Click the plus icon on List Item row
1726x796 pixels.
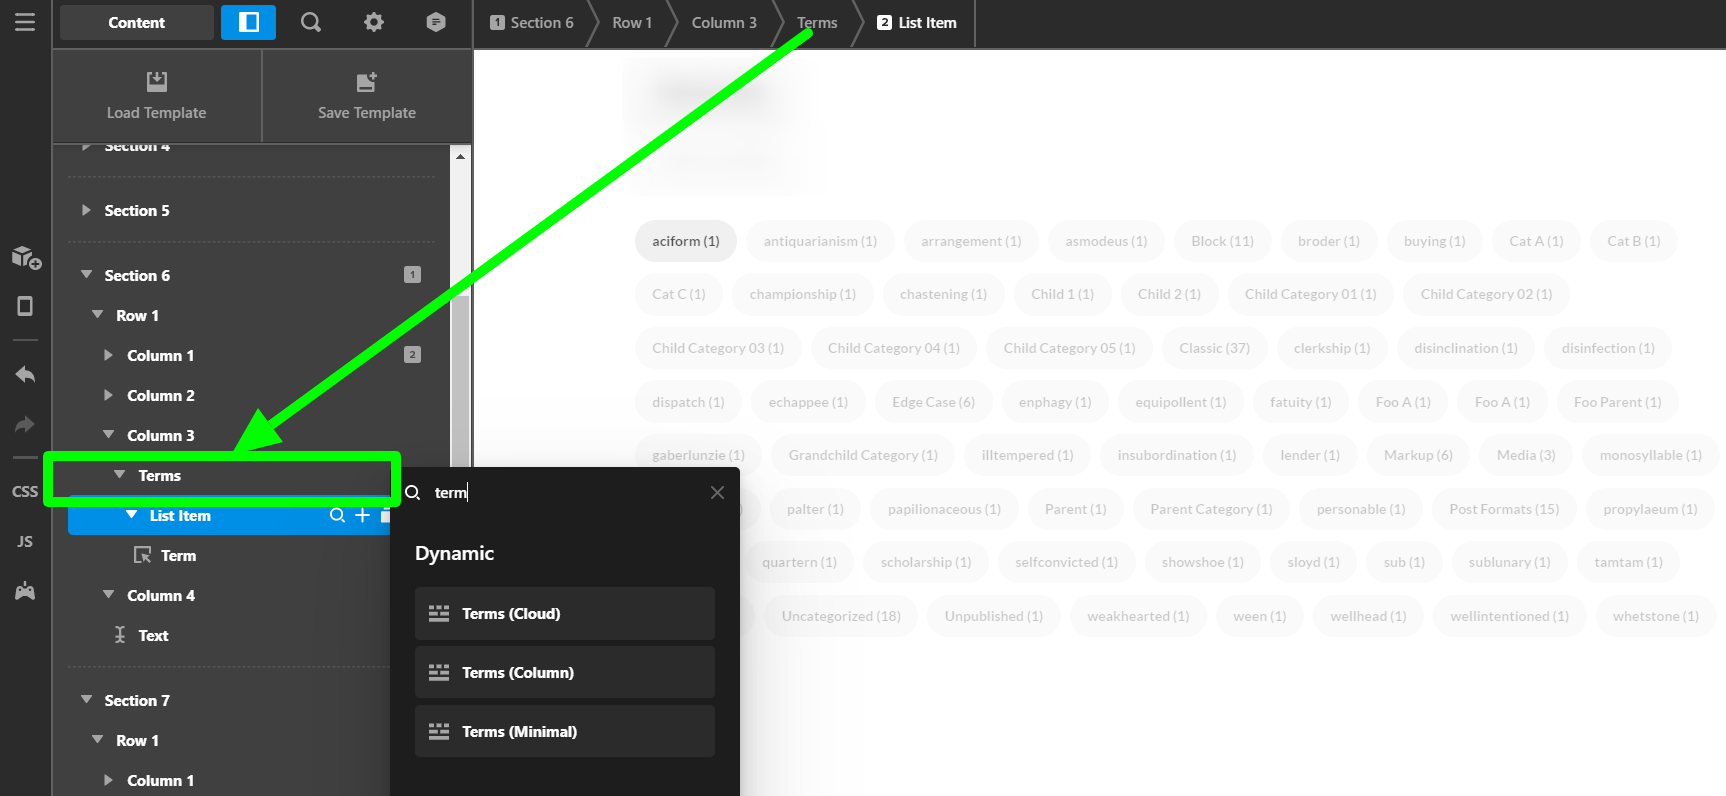pos(362,515)
